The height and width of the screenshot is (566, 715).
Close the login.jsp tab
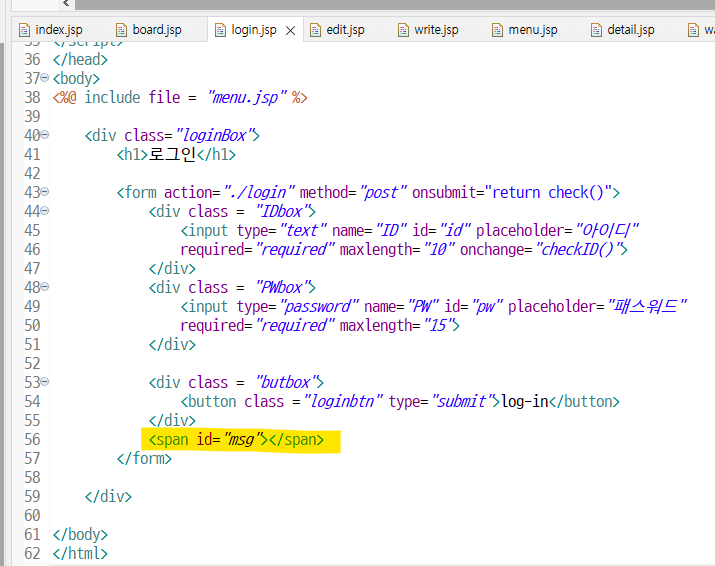290,31
